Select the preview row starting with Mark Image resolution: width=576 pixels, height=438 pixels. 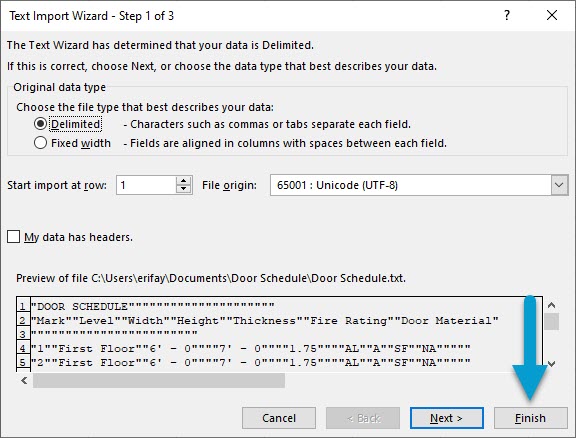(x=264, y=320)
